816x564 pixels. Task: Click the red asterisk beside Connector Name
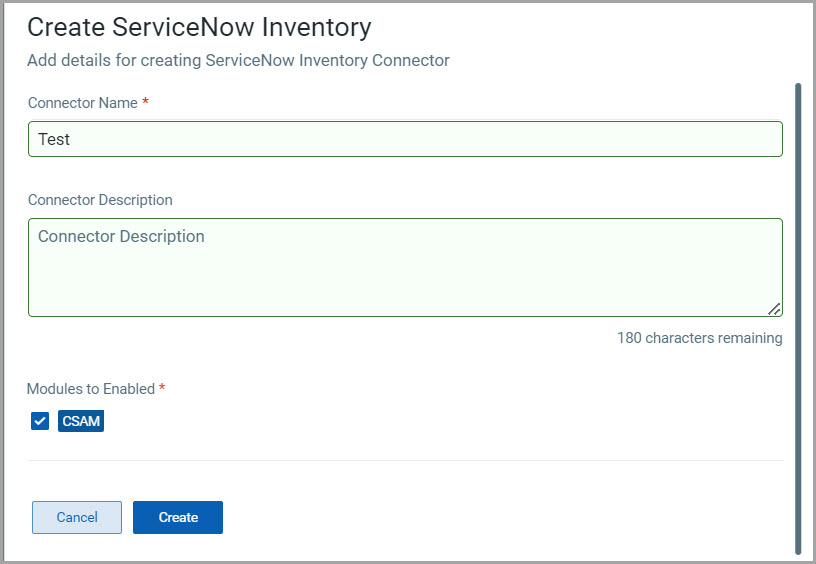pyautogui.click(x=146, y=102)
